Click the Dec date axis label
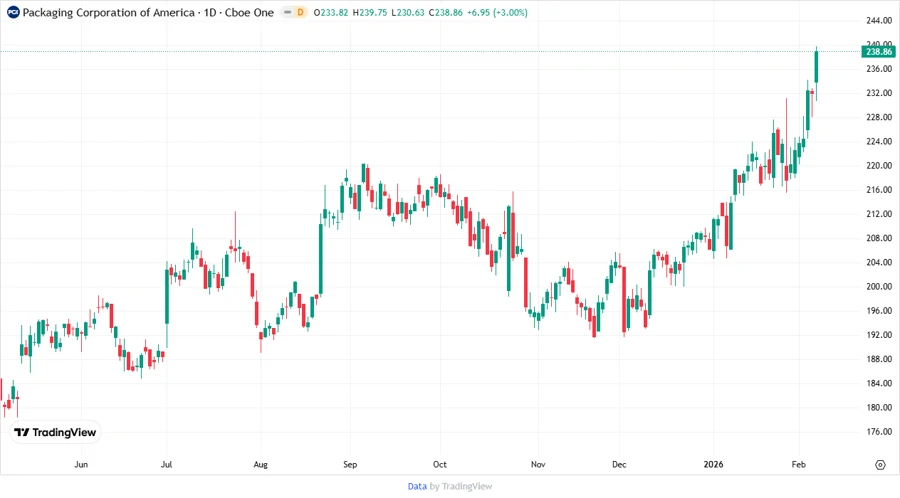The width and height of the screenshot is (900, 498). click(x=619, y=465)
